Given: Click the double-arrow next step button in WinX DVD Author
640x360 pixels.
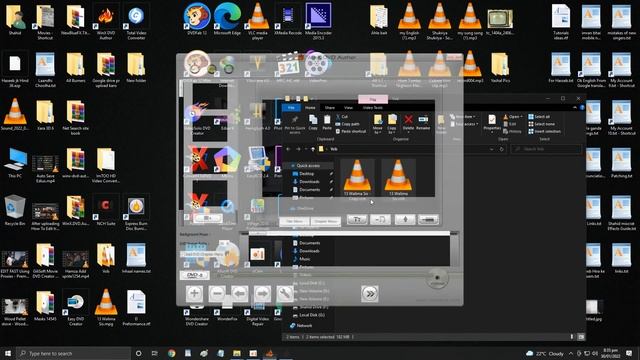Looking at the screenshot, I should coord(370,293).
